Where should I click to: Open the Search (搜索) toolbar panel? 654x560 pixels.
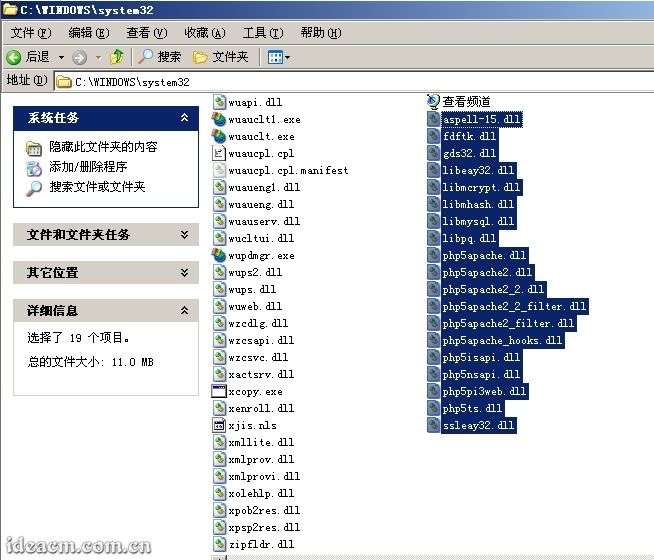pos(160,57)
